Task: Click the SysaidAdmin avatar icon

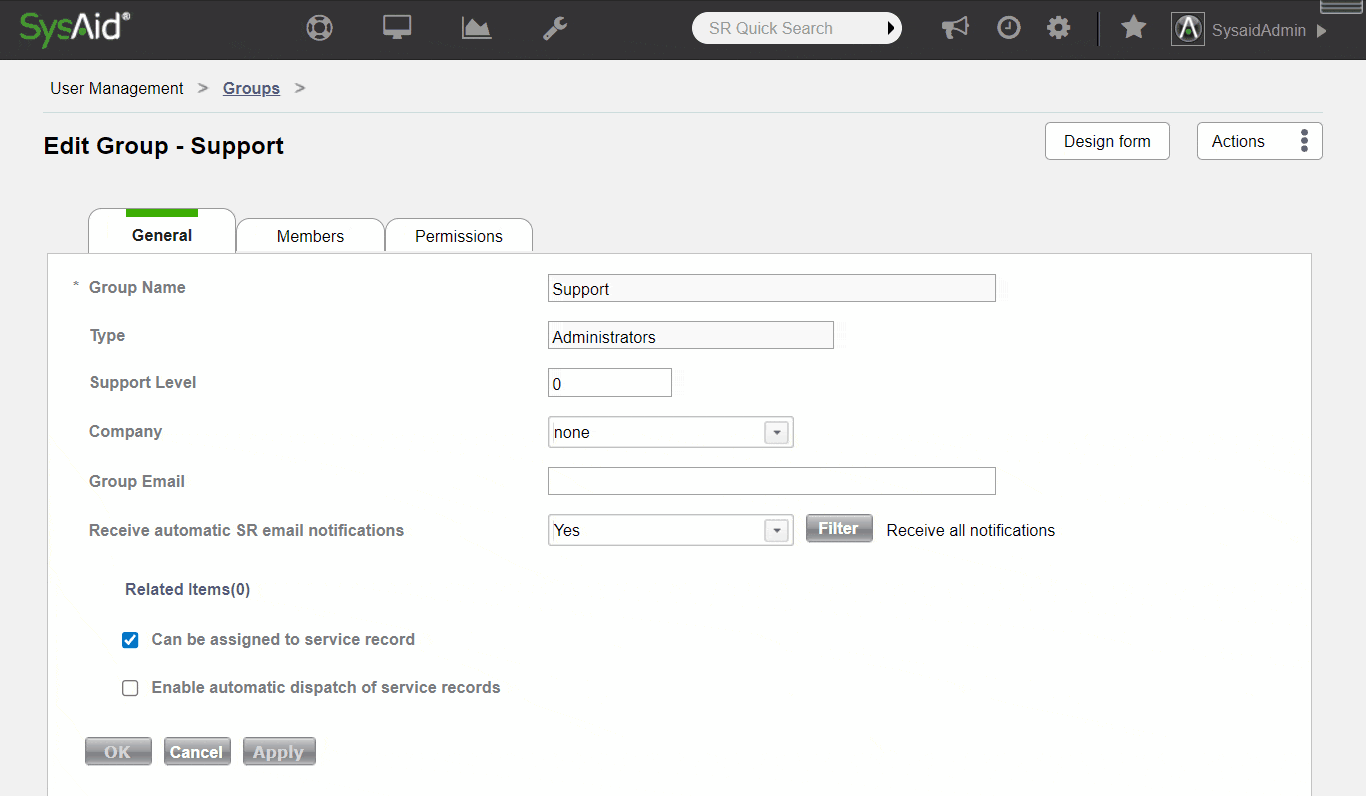Action: click(1187, 29)
